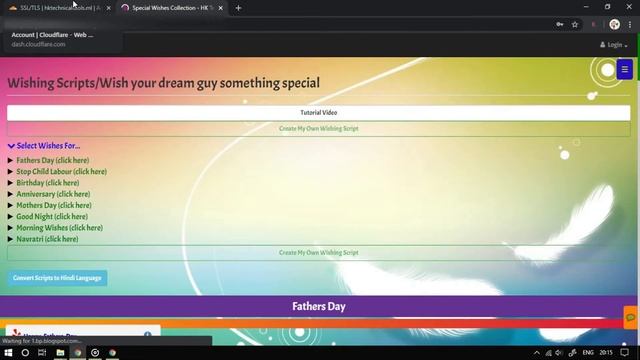Screen dimensions: 640x360
Task: Close the Special Wishes Collection tab
Action: [220, 8]
